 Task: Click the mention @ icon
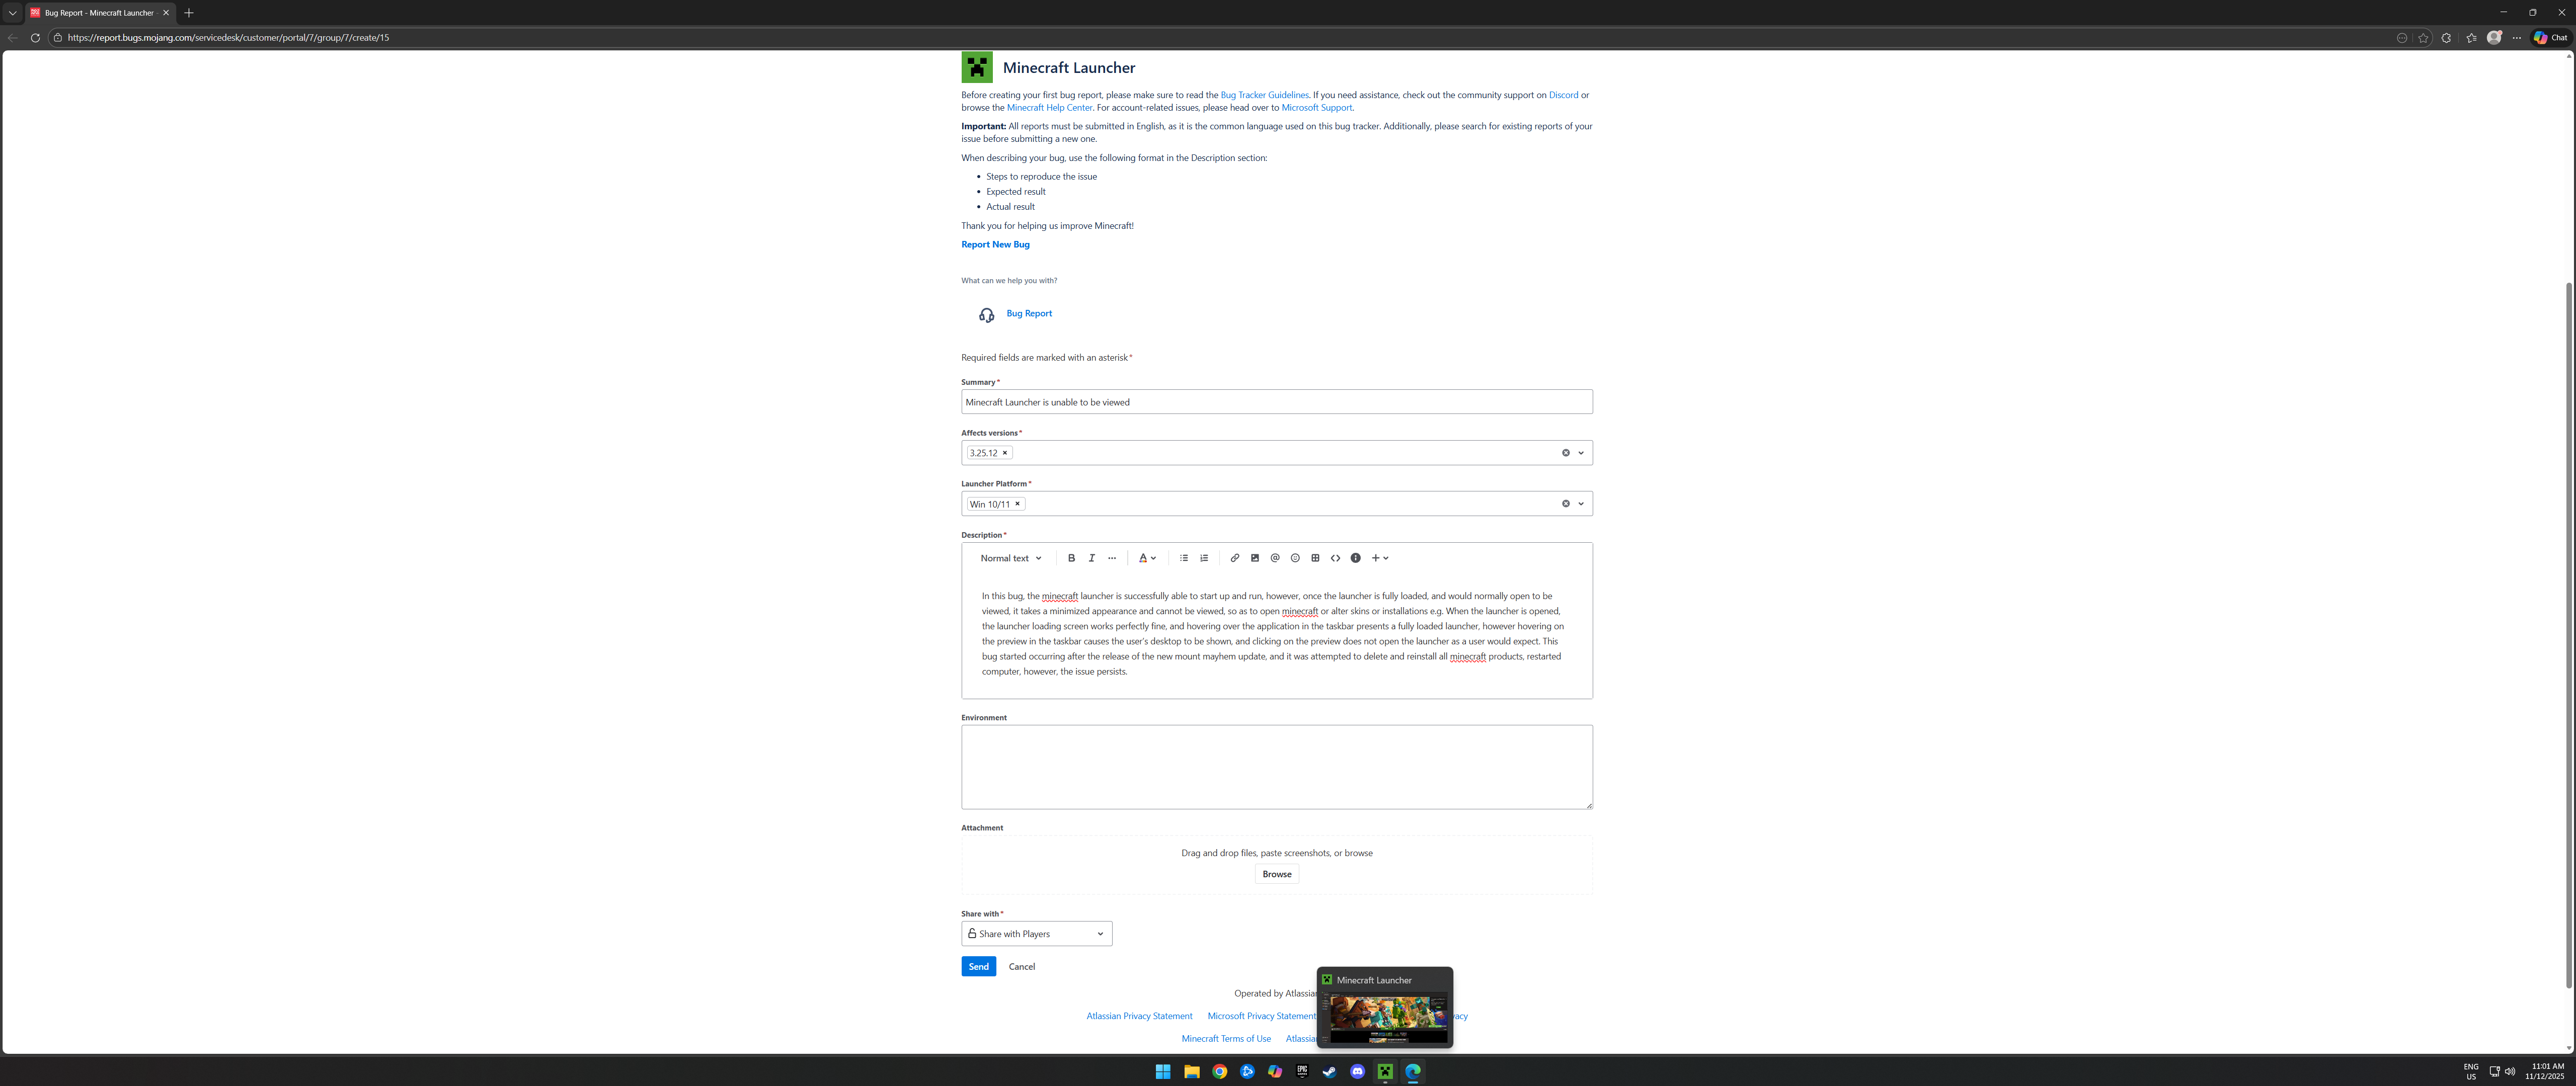pyautogui.click(x=1275, y=558)
